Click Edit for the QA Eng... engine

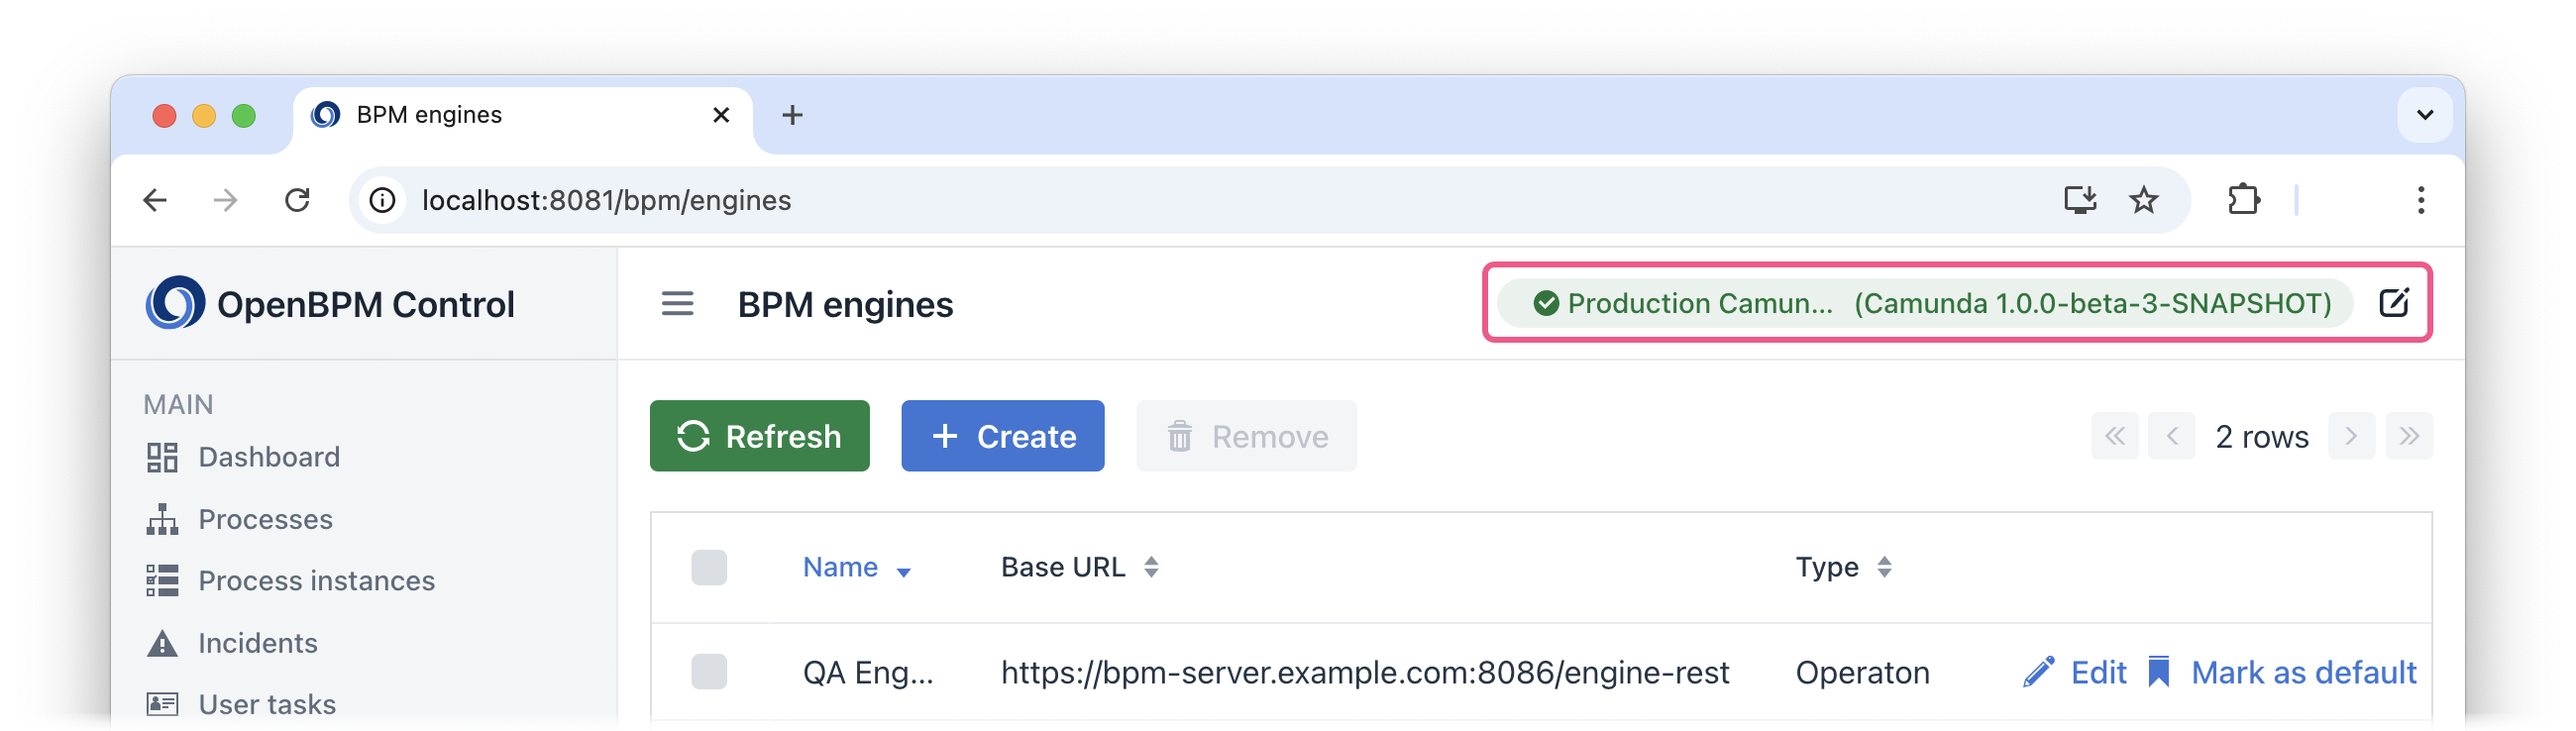2074,672
